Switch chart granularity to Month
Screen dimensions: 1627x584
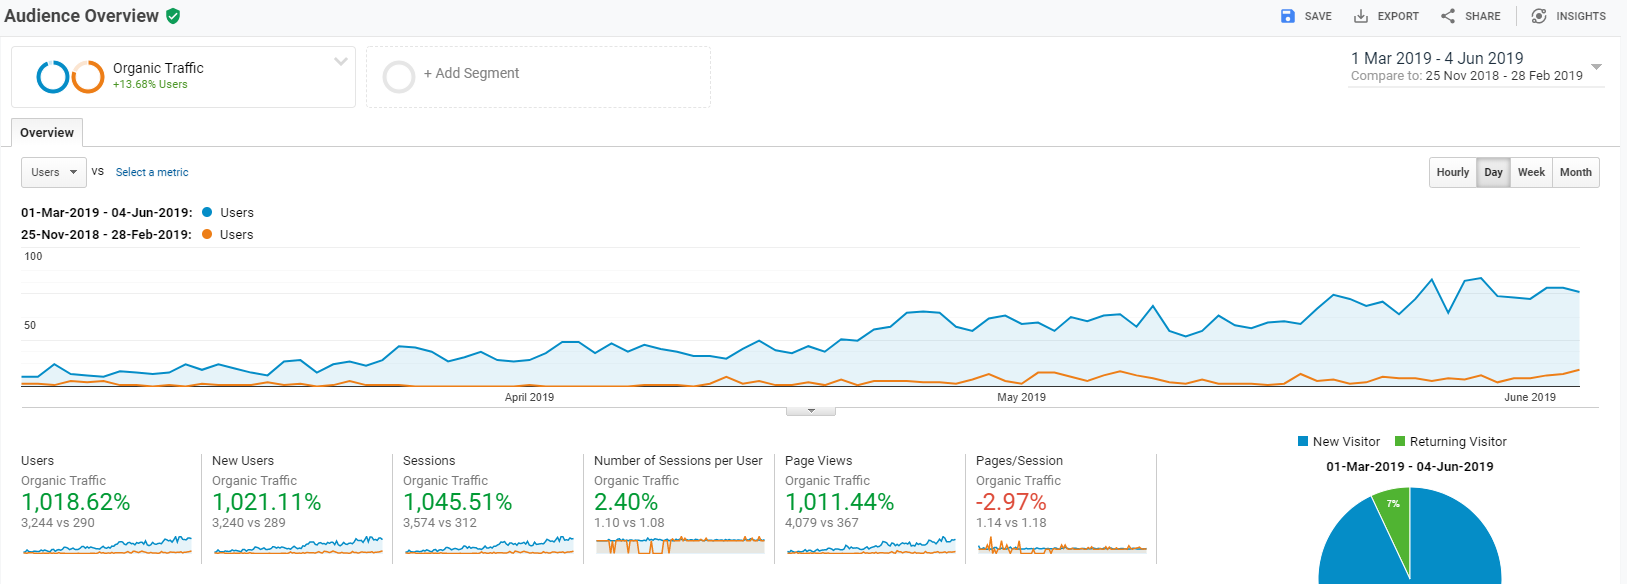coord(1576,172)
